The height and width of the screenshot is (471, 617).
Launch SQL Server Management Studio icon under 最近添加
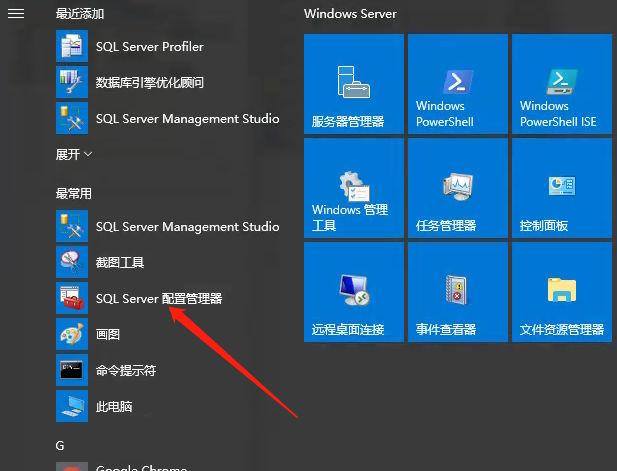click(x=72, y=118)
